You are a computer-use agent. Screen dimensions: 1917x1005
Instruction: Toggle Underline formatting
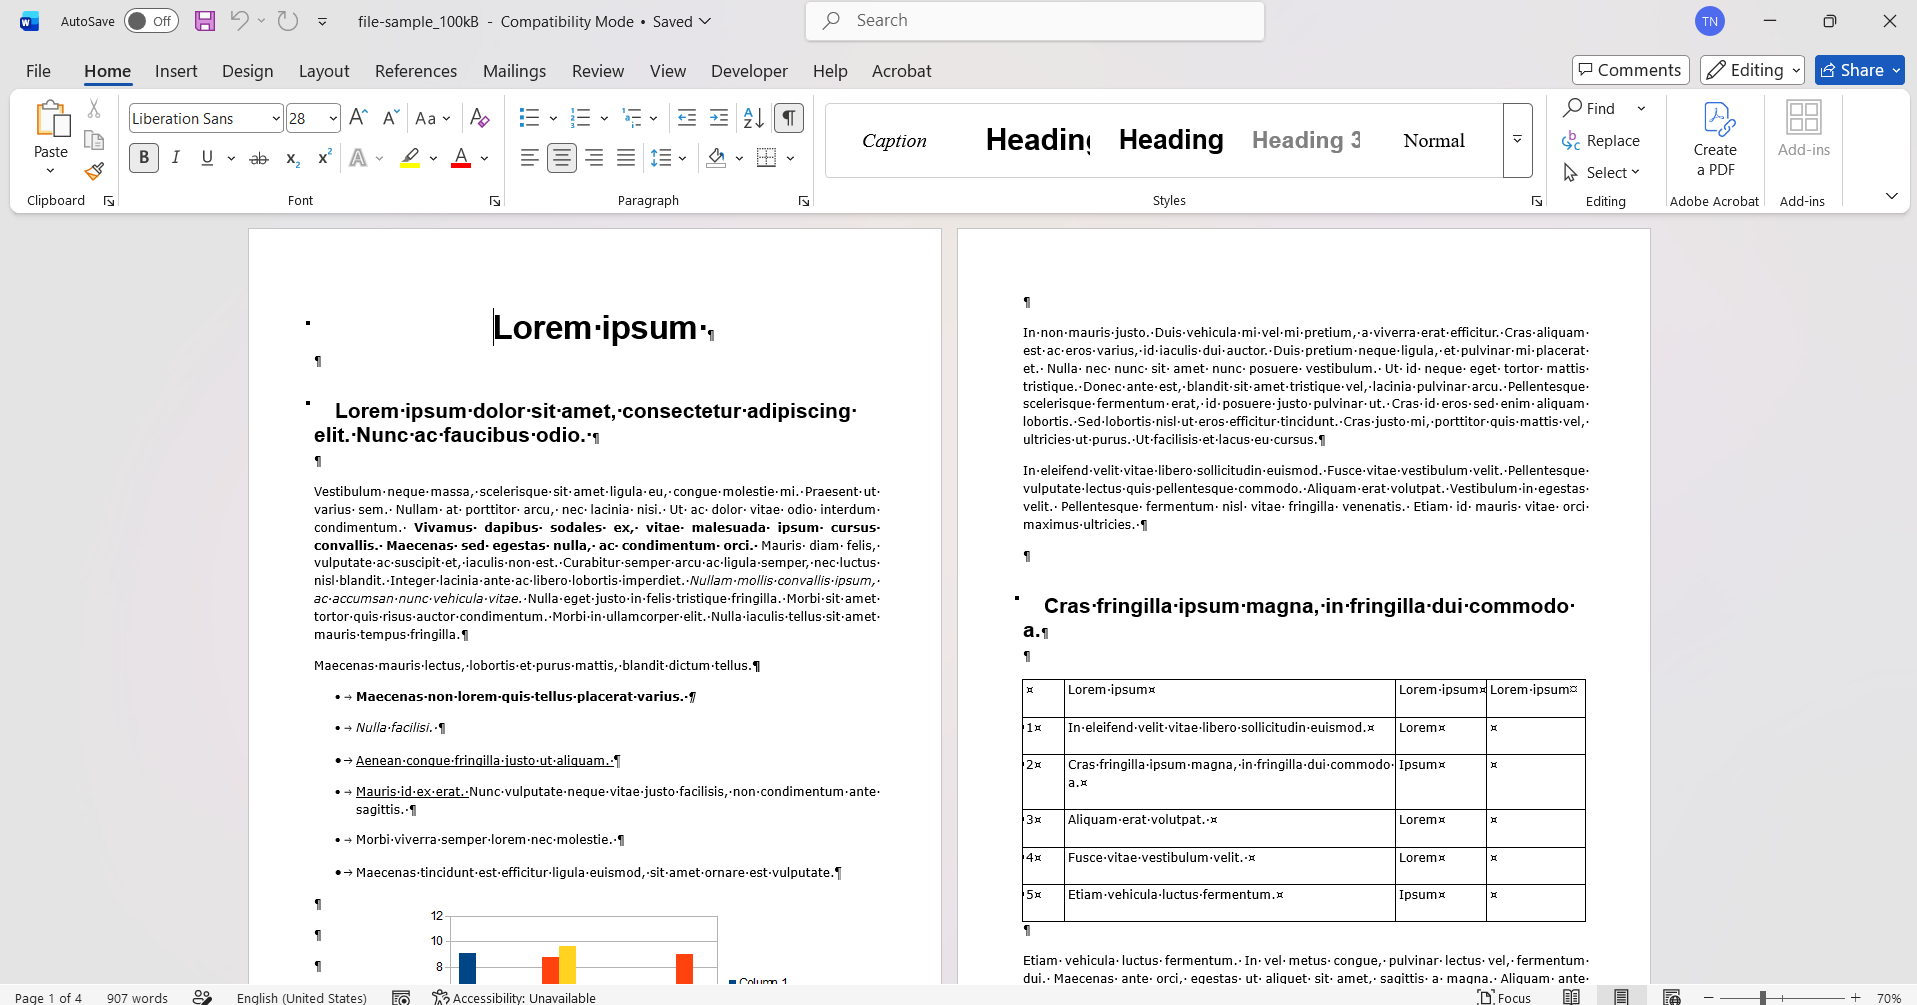[207, 158]
